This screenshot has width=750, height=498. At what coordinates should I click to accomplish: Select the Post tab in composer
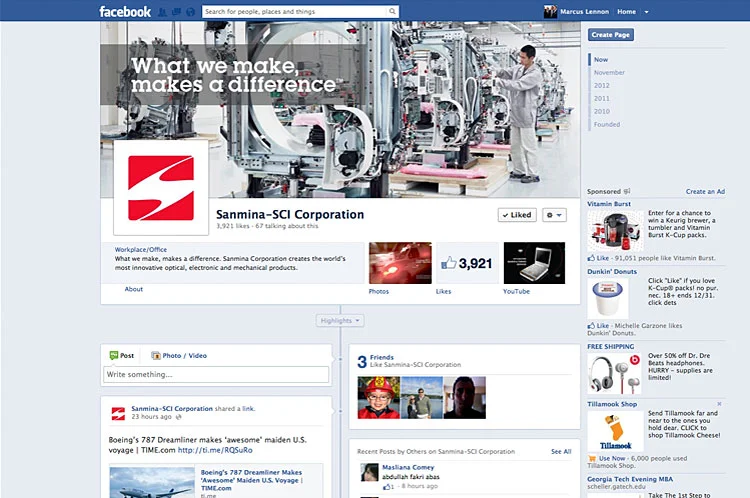122,355
